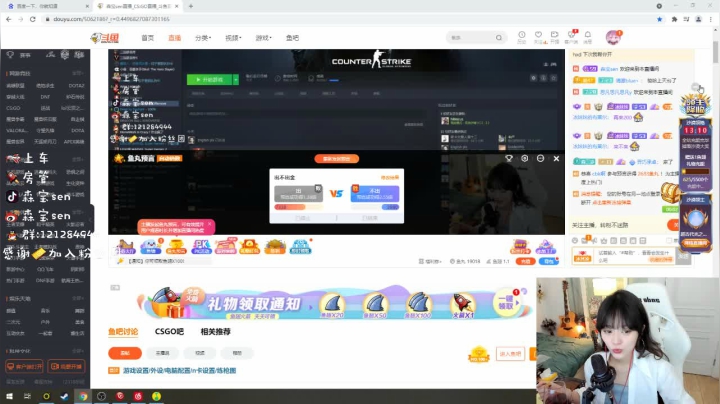Select the 鱼翅X20 gift reward

click(x=332, y=305)
